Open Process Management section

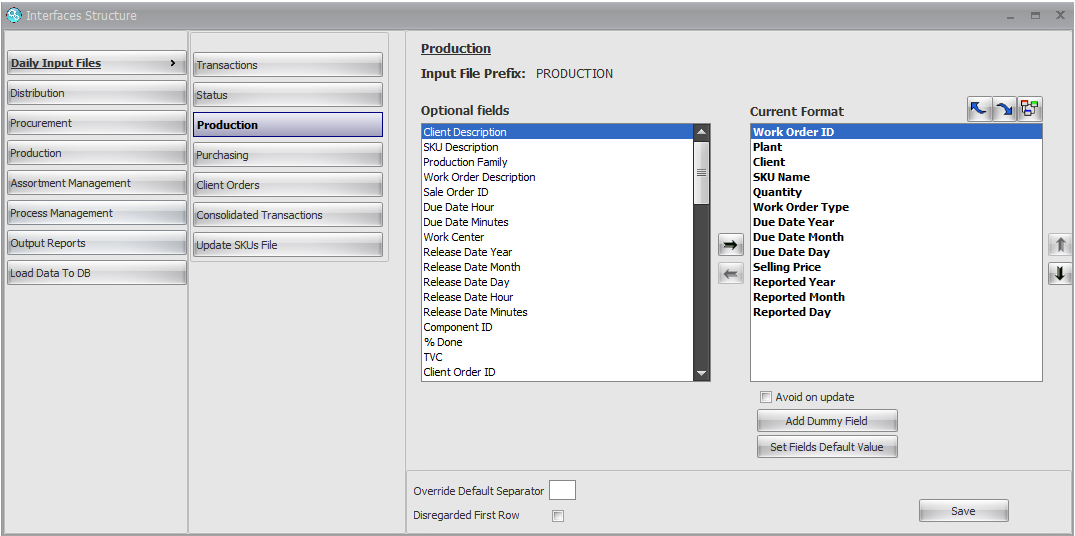[x=97, y=213]
